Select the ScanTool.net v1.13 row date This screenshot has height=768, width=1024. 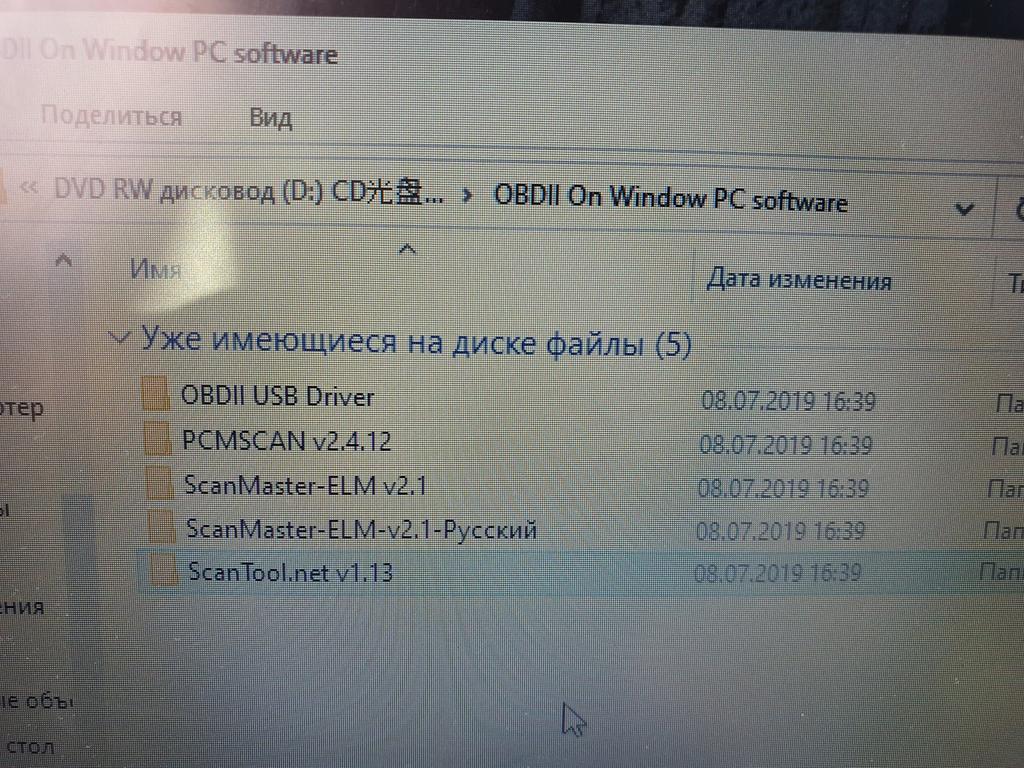777,573
